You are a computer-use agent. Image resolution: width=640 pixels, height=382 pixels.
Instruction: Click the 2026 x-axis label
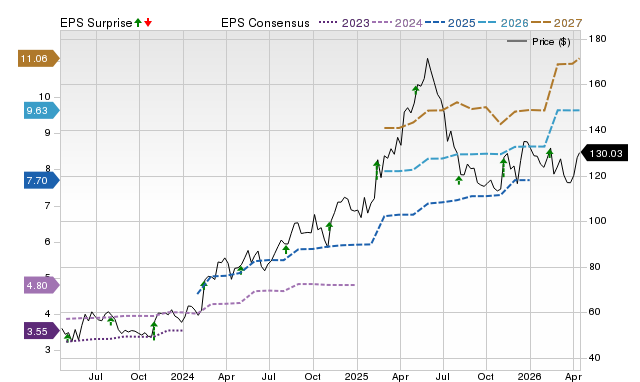click(x=529, y=376)
